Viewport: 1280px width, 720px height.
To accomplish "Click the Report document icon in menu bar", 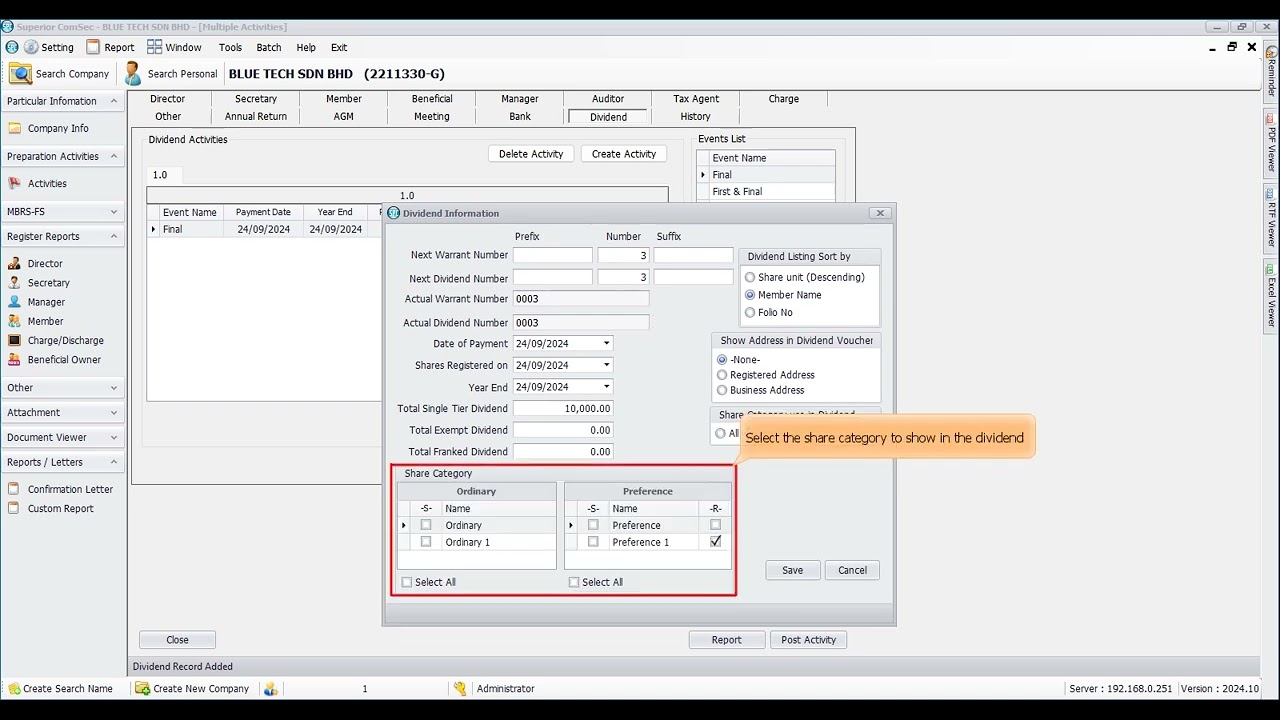I will pyautogui.click(x=93, y=47).
